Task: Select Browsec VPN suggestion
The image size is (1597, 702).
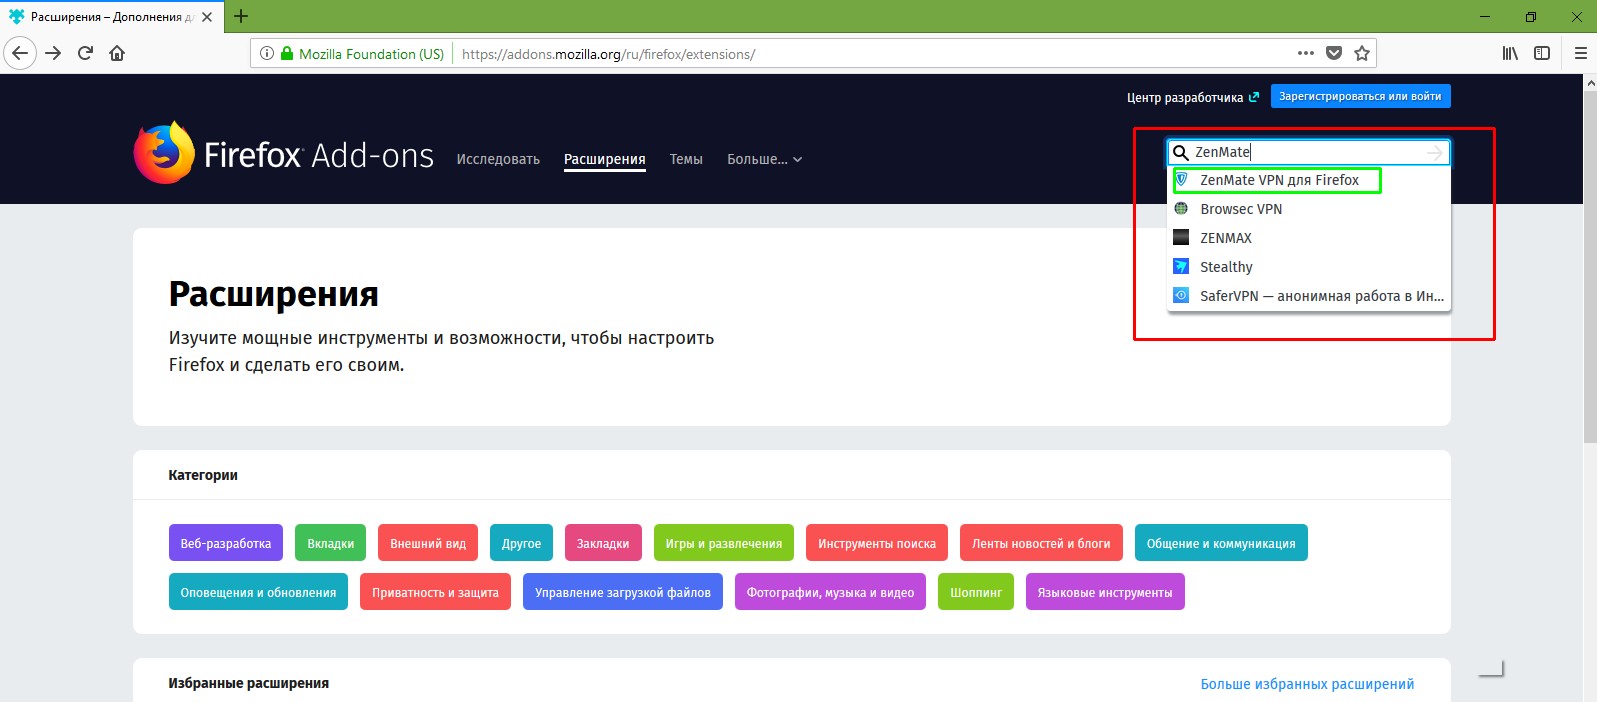Action: coord(1309,209)
